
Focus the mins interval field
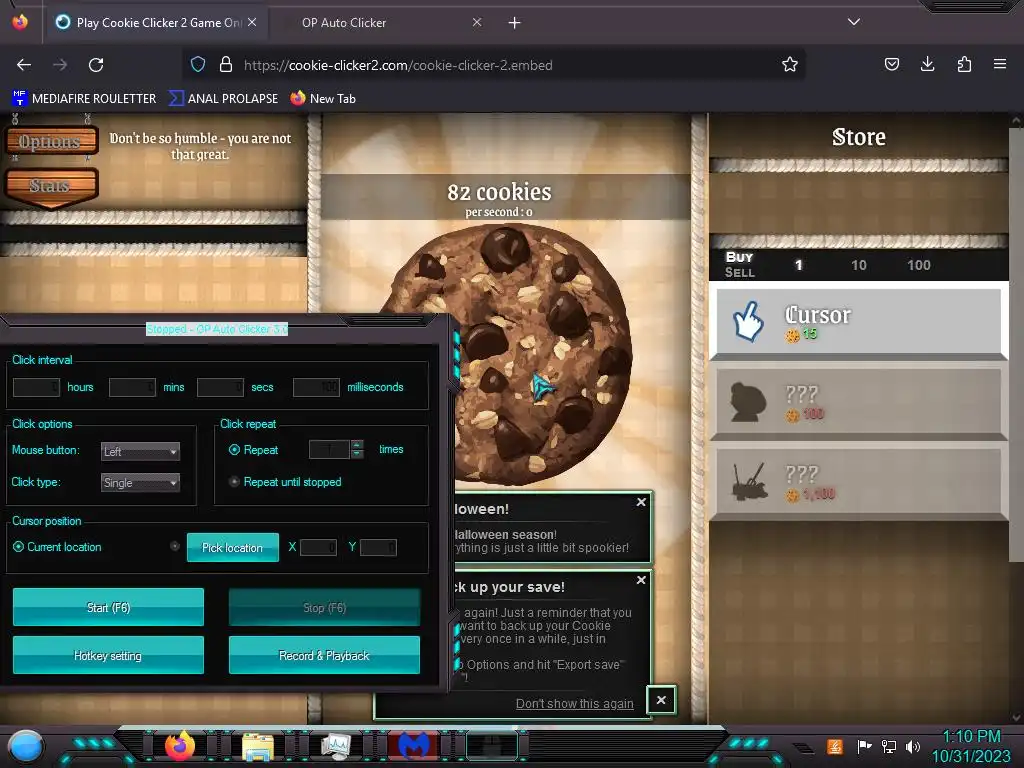click(133, 387)
